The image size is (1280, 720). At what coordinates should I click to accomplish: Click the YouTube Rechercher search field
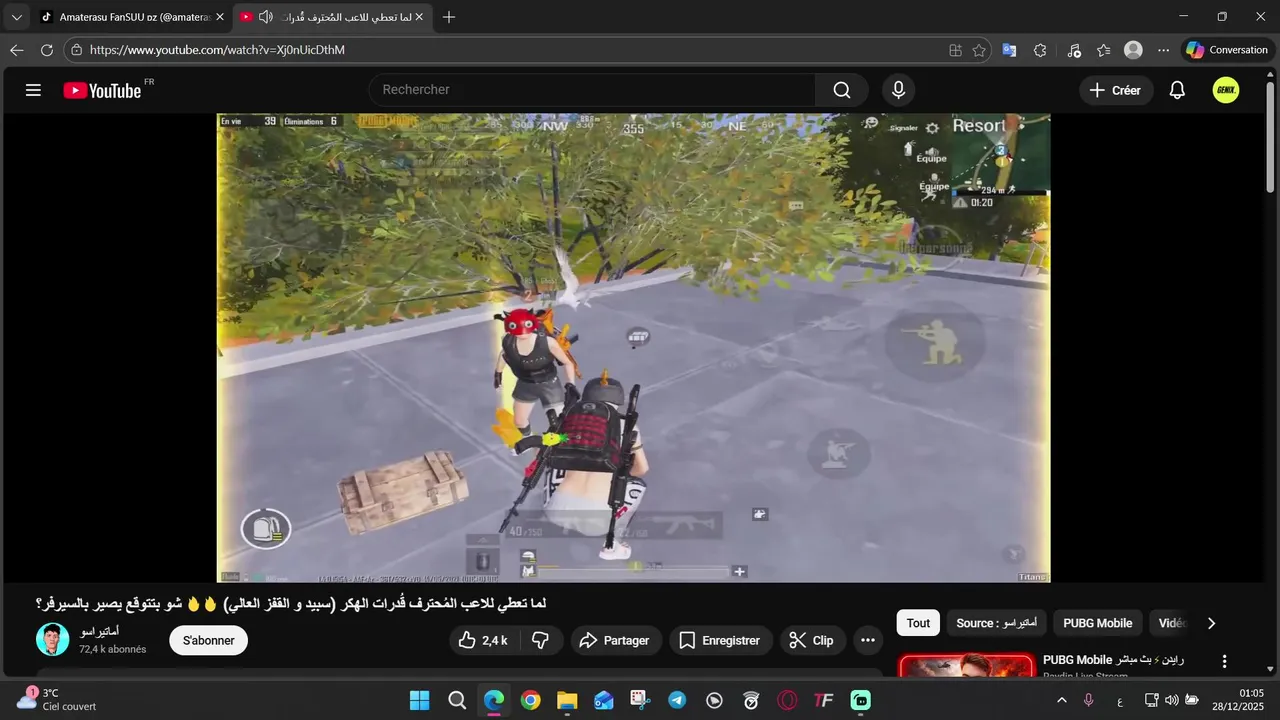point(592,90)
